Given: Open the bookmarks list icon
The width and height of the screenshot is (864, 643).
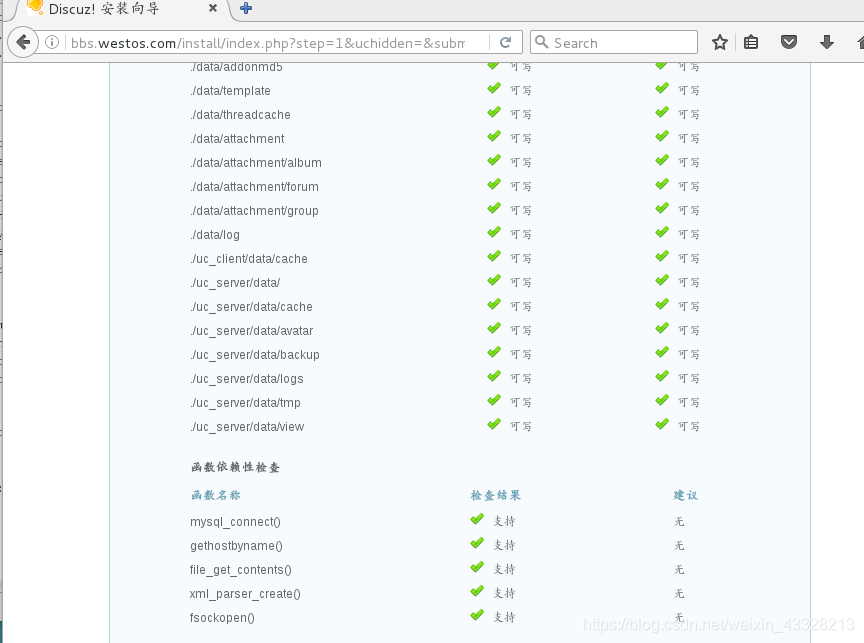Looking at the screenshot, I should [x=751, y=42].
